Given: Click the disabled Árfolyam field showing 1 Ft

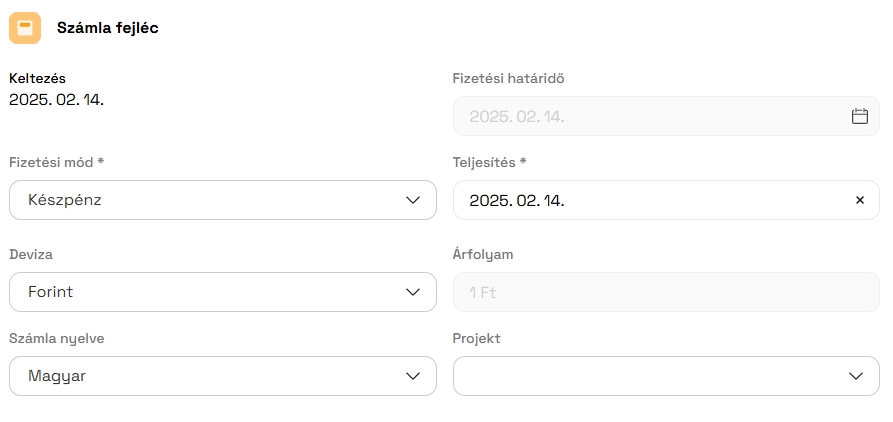Looking at the screenshot, I should point(666,292).
